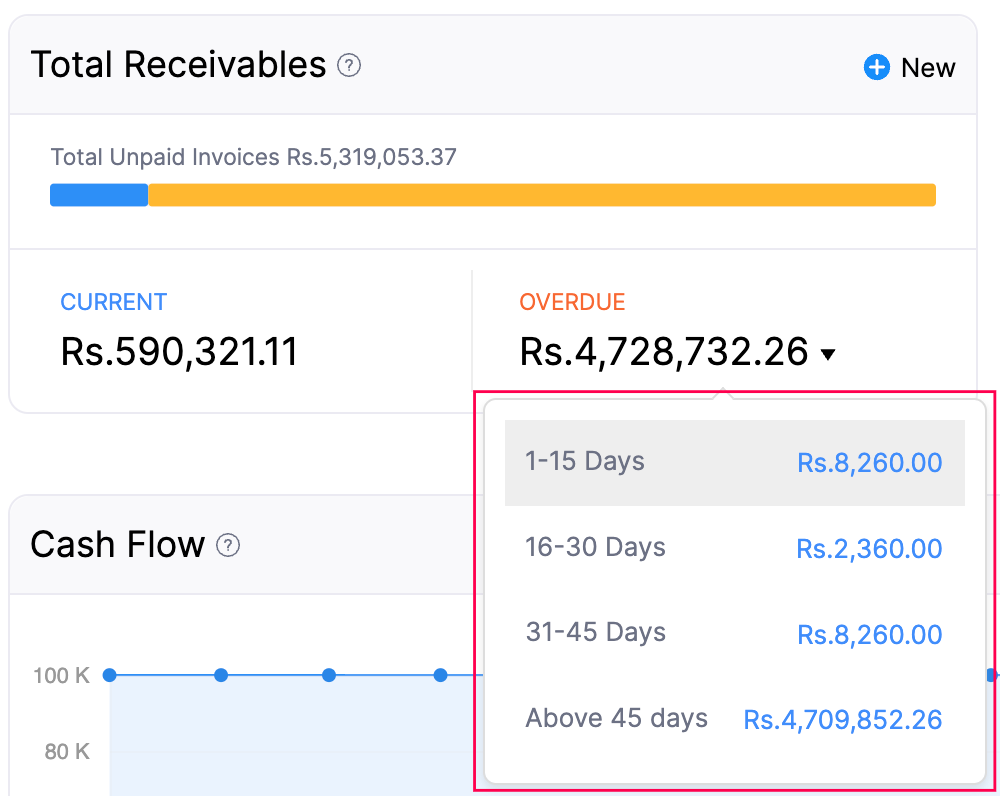Screen dimensions: 1000x796
Task: Select the CURRENT amount Rs.590,321.11
Action: click(180, 352)
